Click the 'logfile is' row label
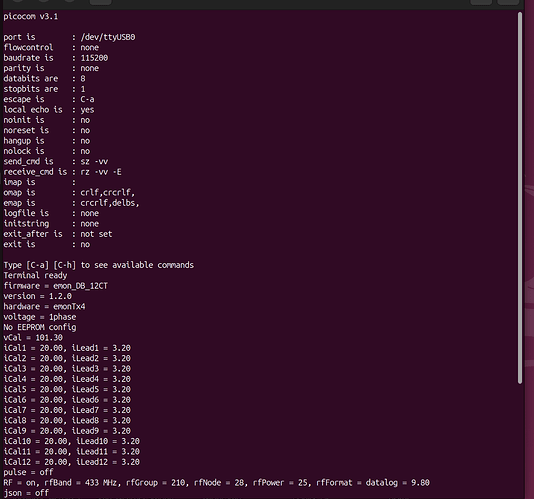 26,213
